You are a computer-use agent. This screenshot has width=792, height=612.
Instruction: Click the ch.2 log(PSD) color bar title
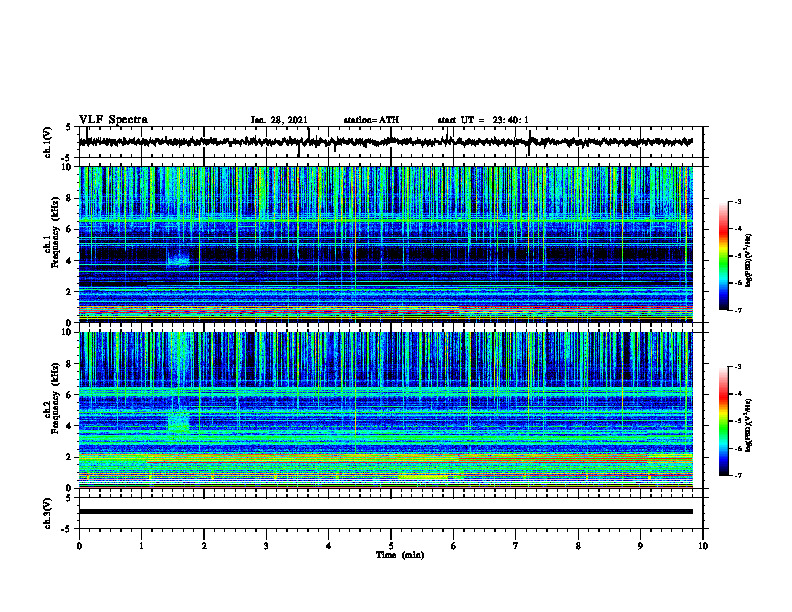(749, 426)
